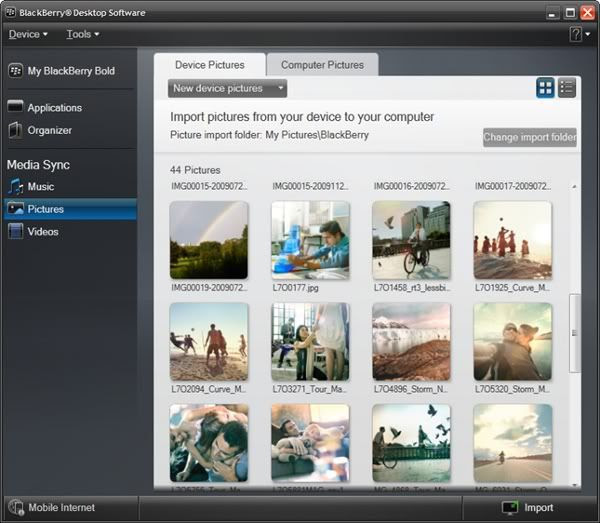Select the L7O4896_Storm glacier thumbnail
The image size is (600, 523).
pos(411,341)
